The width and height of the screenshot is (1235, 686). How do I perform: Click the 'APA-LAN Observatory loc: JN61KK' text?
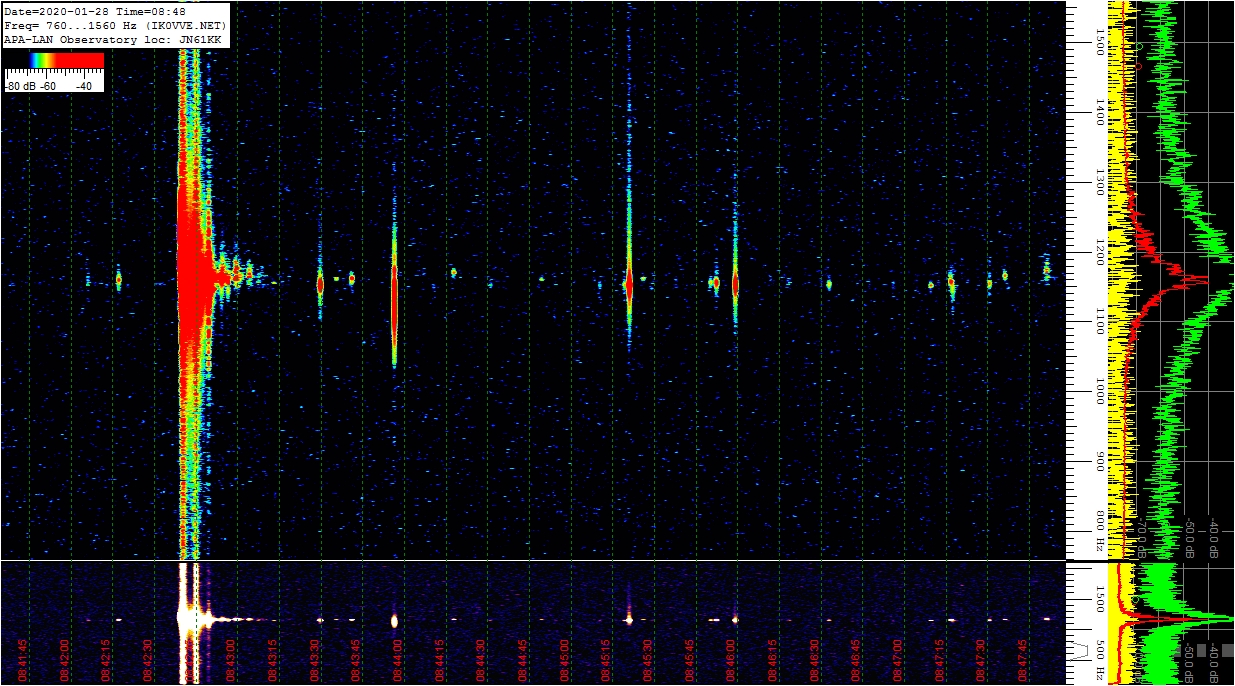tap(112, 38)
